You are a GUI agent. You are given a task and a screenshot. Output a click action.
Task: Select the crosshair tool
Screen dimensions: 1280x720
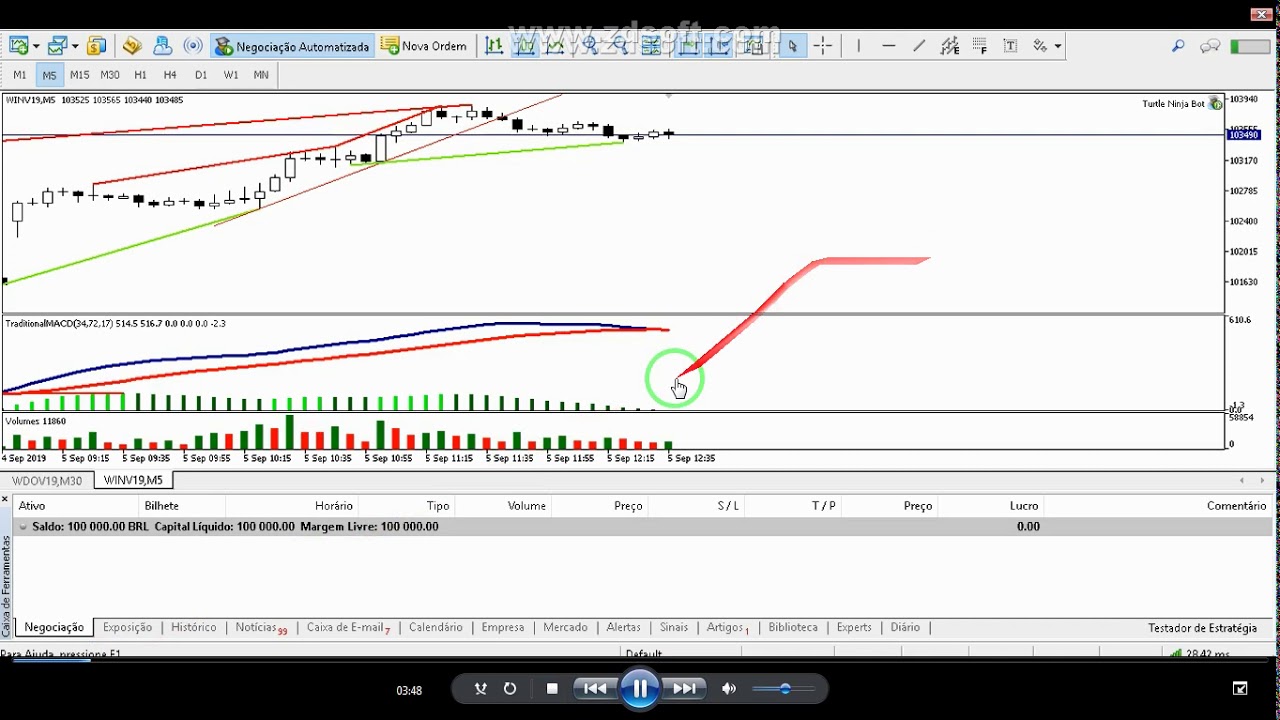[x=823, y=46]
